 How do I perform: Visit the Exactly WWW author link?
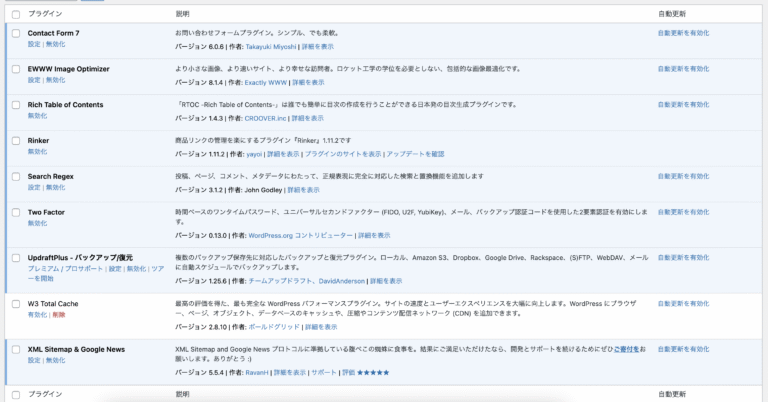click(265, 83)
